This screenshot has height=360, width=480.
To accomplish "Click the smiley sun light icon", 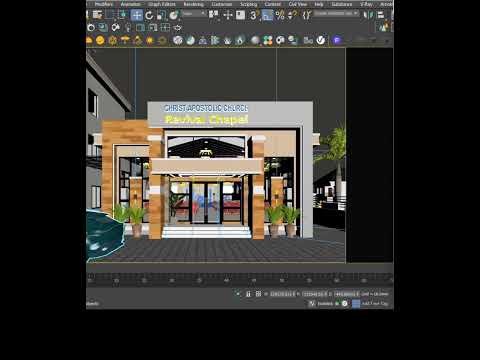I will point(100,40).
